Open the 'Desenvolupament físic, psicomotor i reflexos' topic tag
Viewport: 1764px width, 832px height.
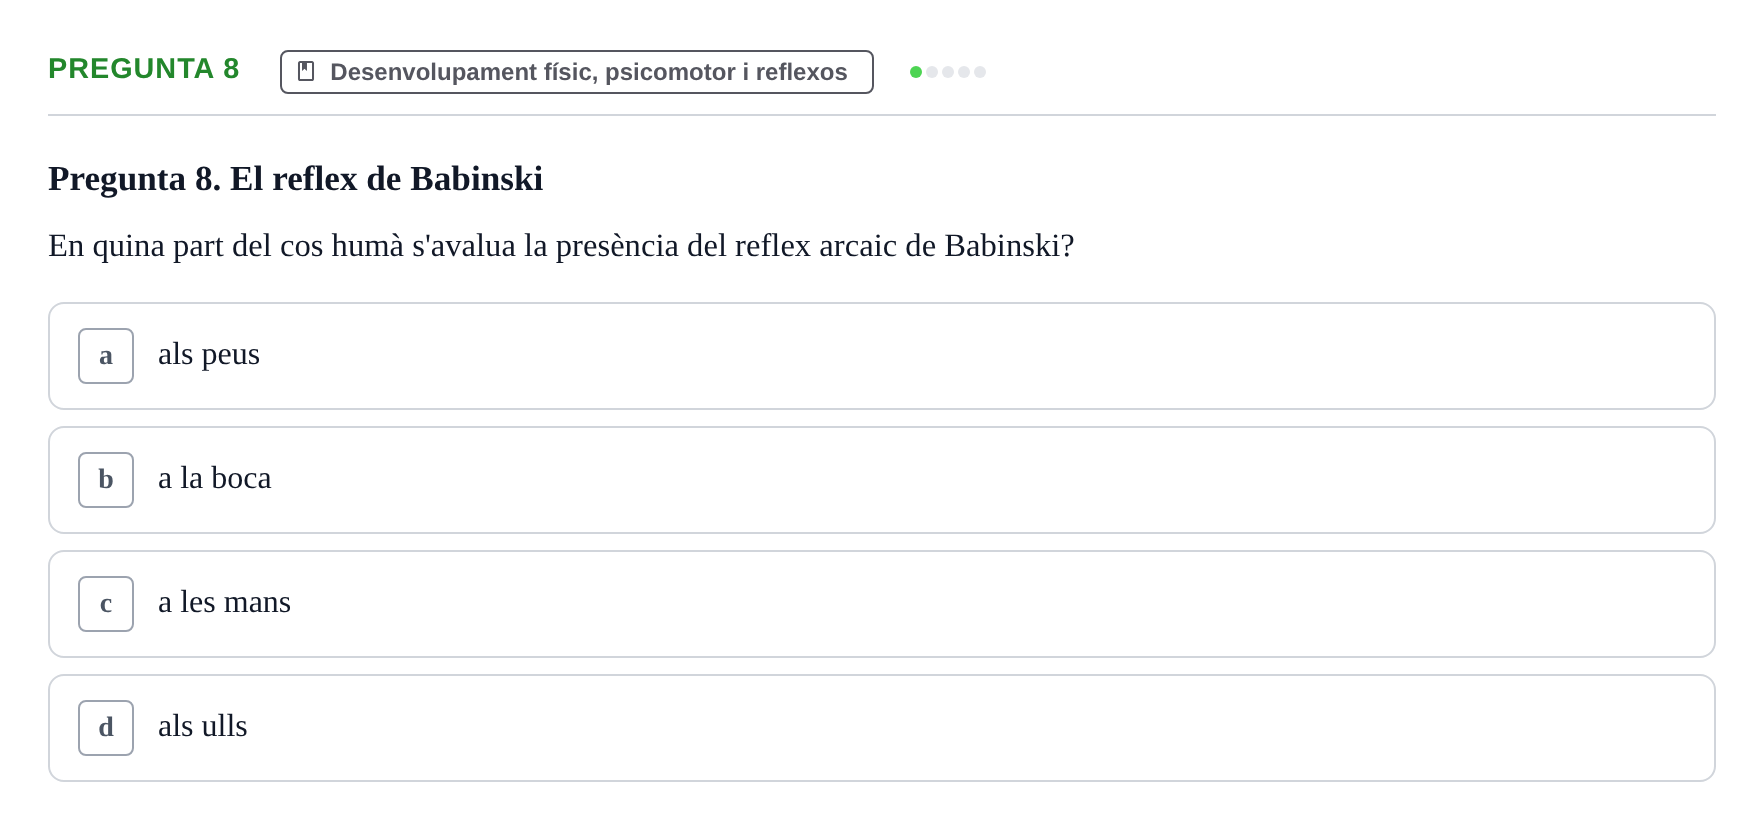tap(577, 72)
